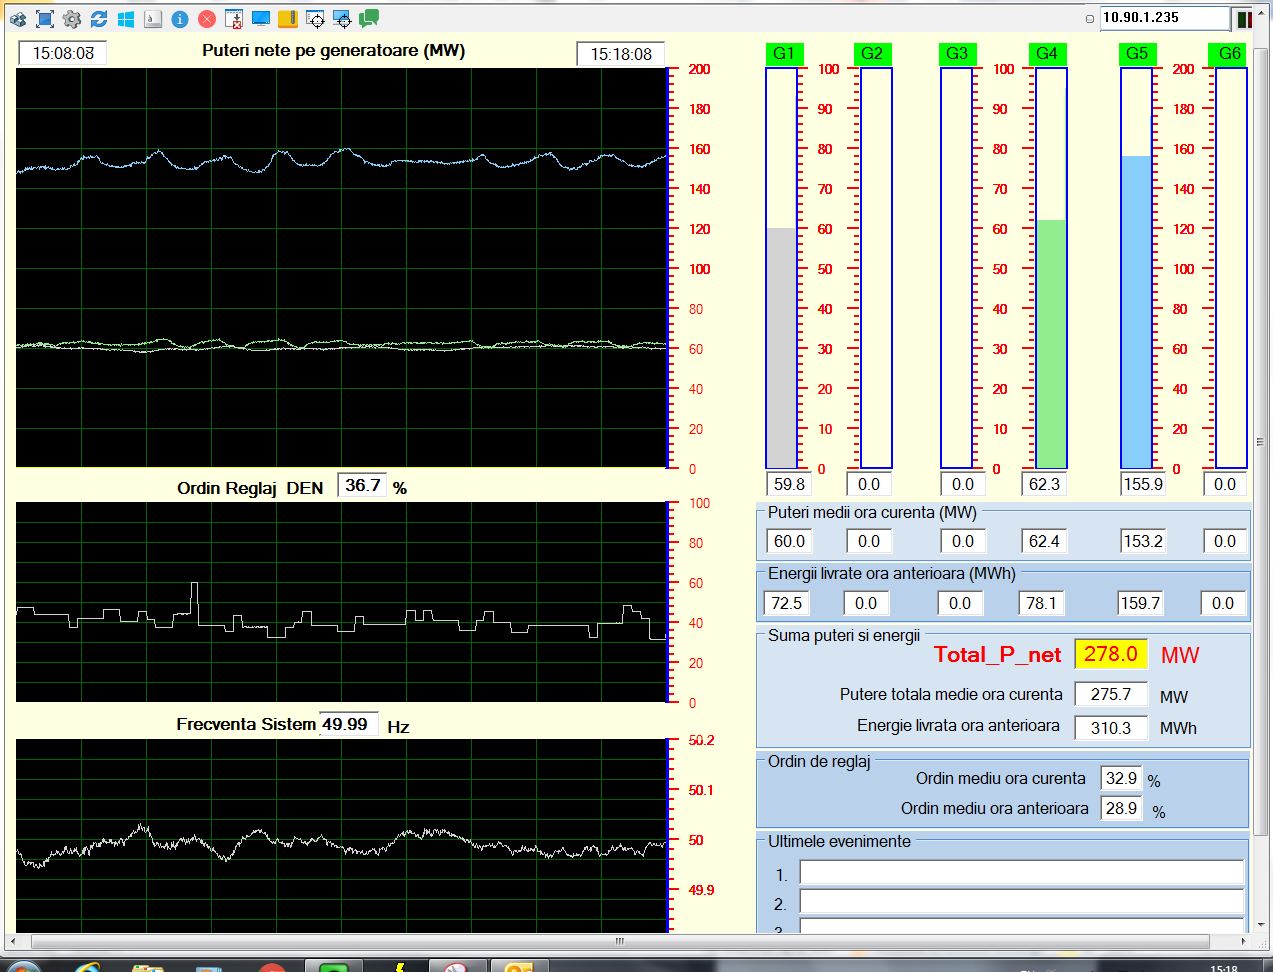Image resolution: width=1273 pixels, height=972 pixels.
Task: Click the horizontal scrollbar at the bottom
Action: coord(620,941)
